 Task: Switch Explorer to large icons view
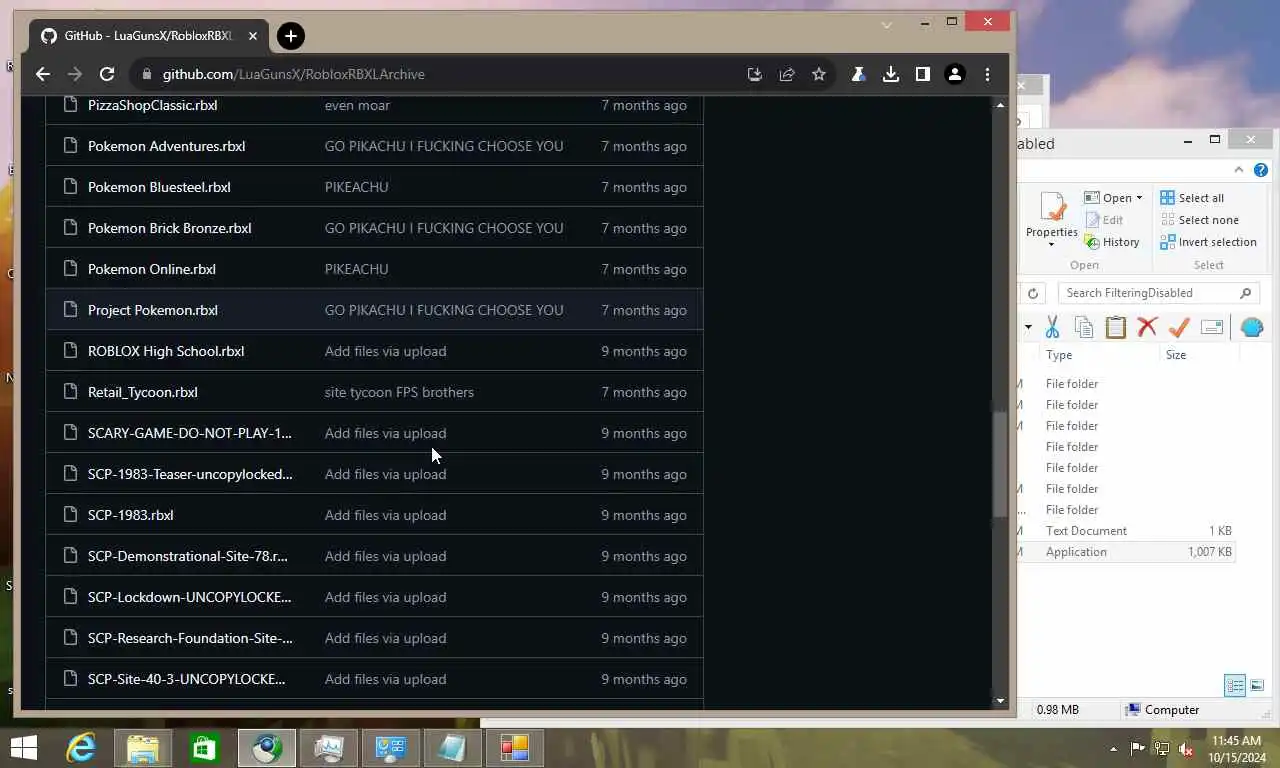[x=1257, y=686]
